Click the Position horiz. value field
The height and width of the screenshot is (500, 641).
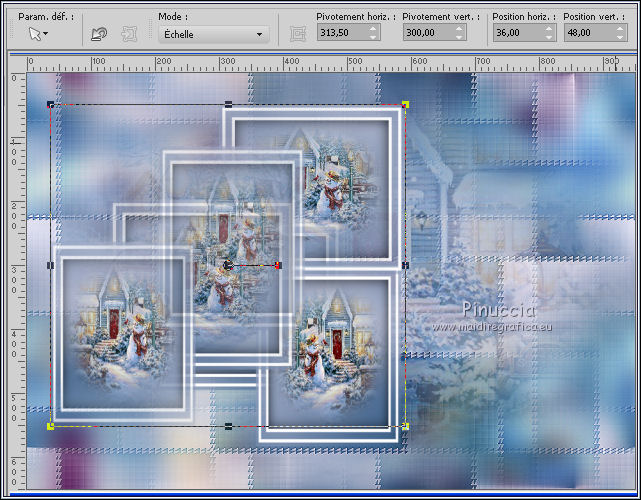(x=518, y=32)
